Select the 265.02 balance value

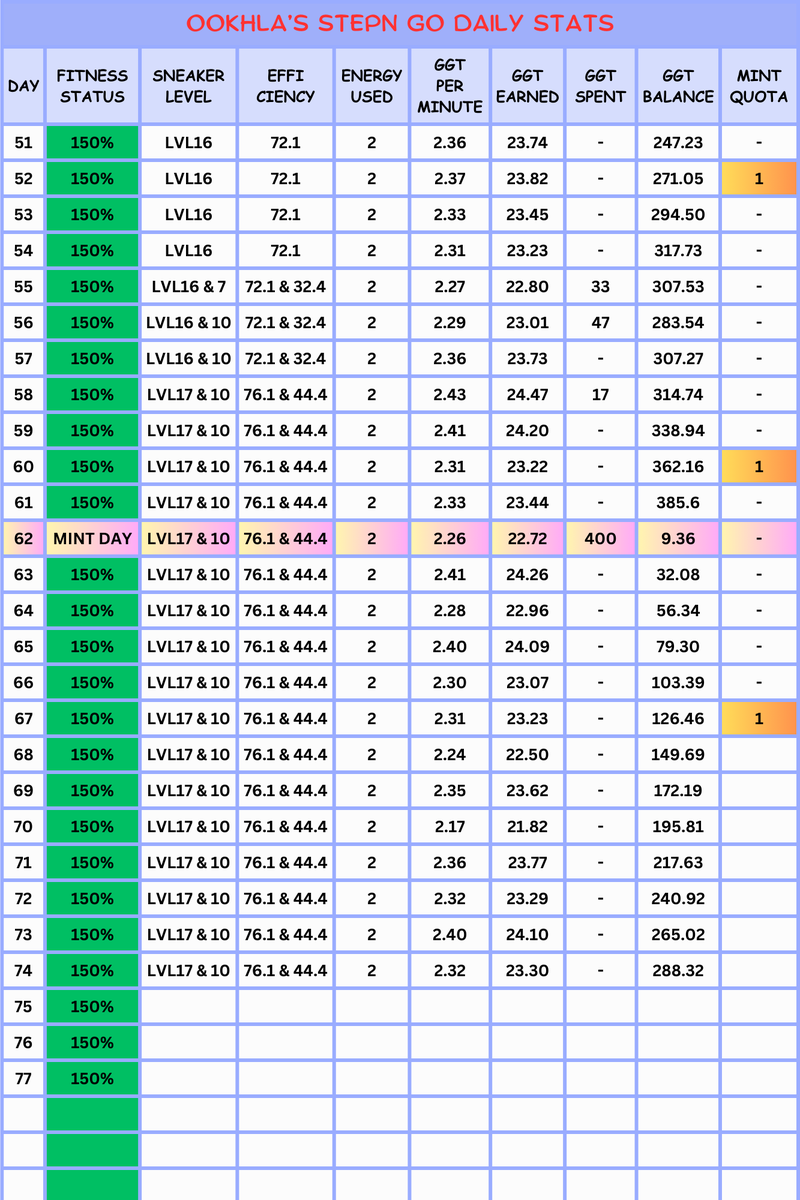click(678, 935)
